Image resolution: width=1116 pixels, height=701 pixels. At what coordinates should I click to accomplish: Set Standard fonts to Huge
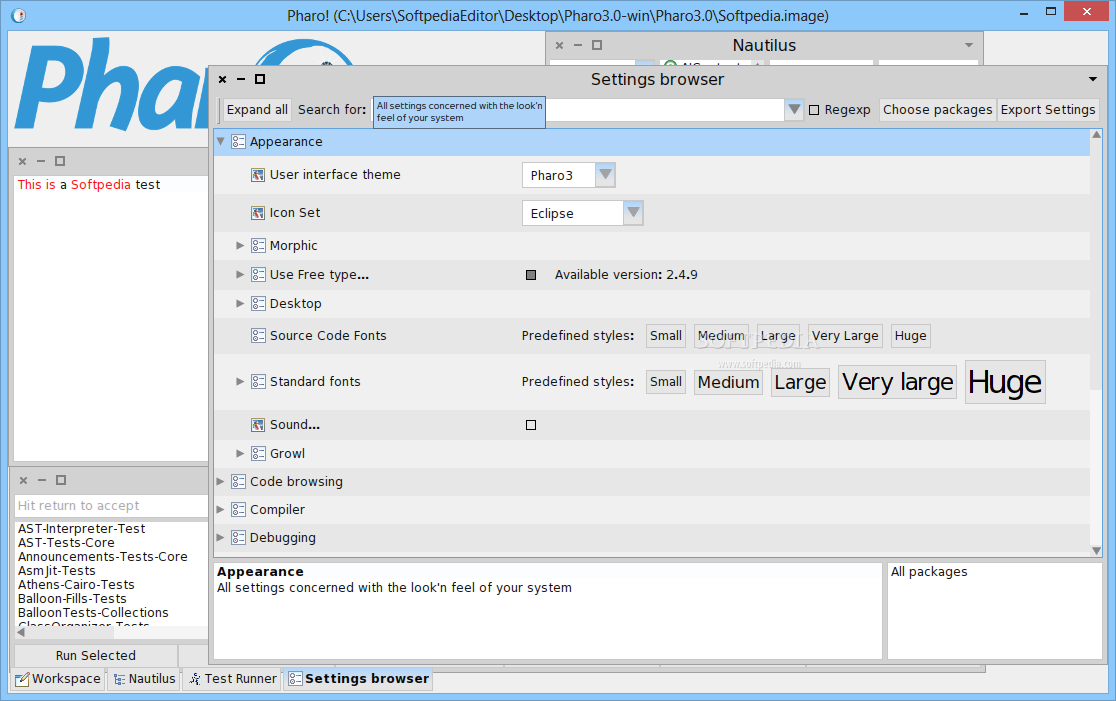[x=1005, y=382]
